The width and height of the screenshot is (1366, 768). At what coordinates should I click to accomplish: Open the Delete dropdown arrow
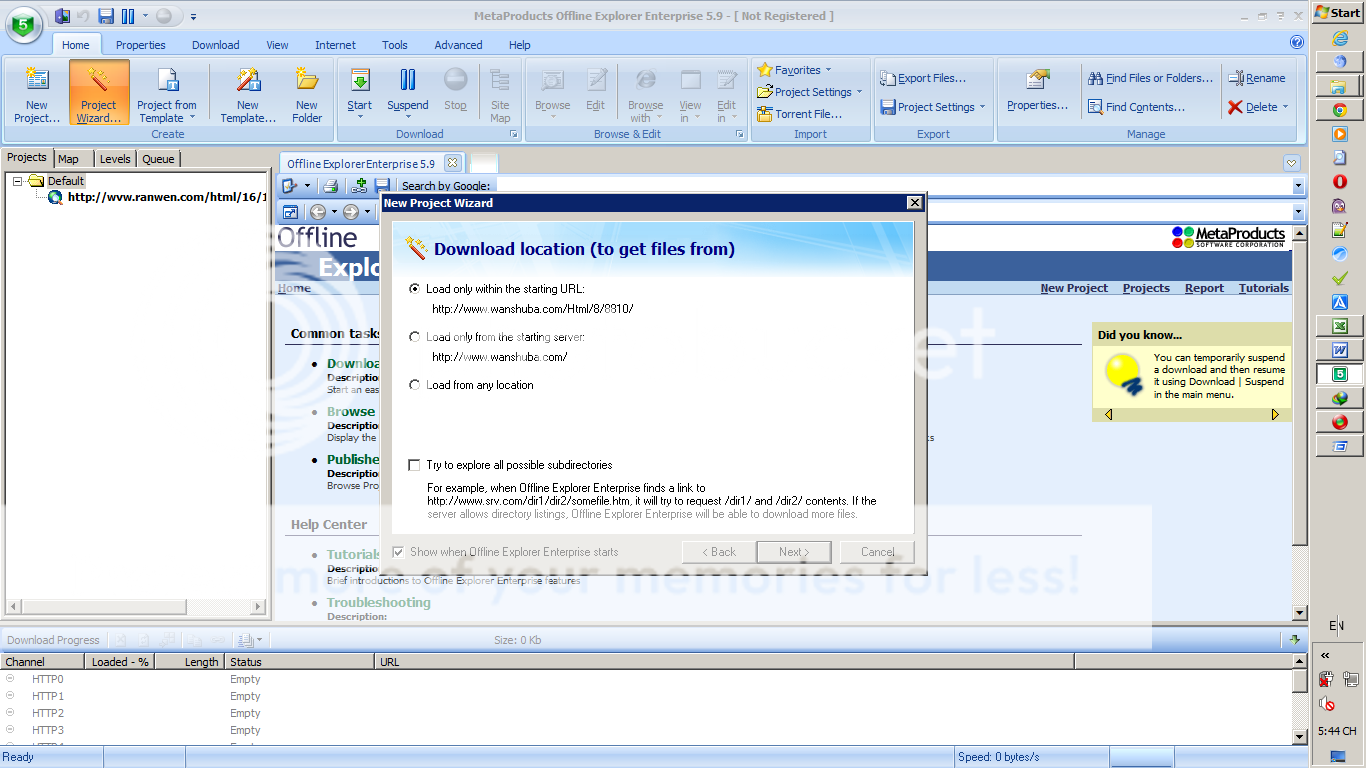pos(1285,107)
